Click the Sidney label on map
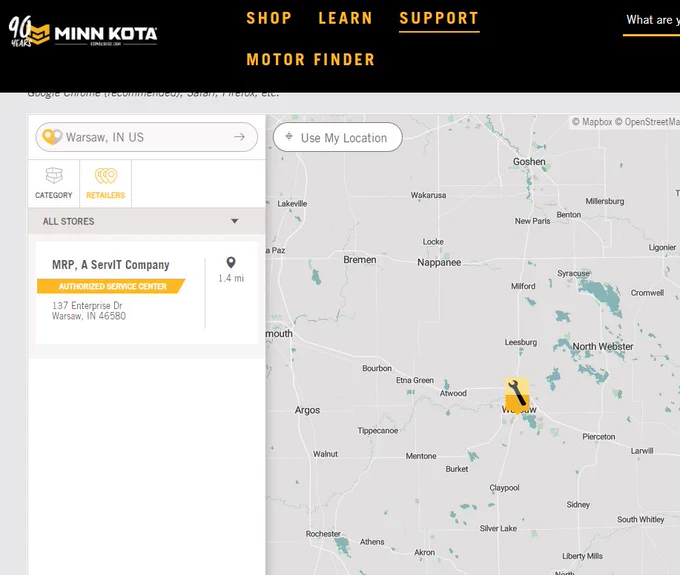This screenshot has width=680, height=575. [x=578, y=505]
